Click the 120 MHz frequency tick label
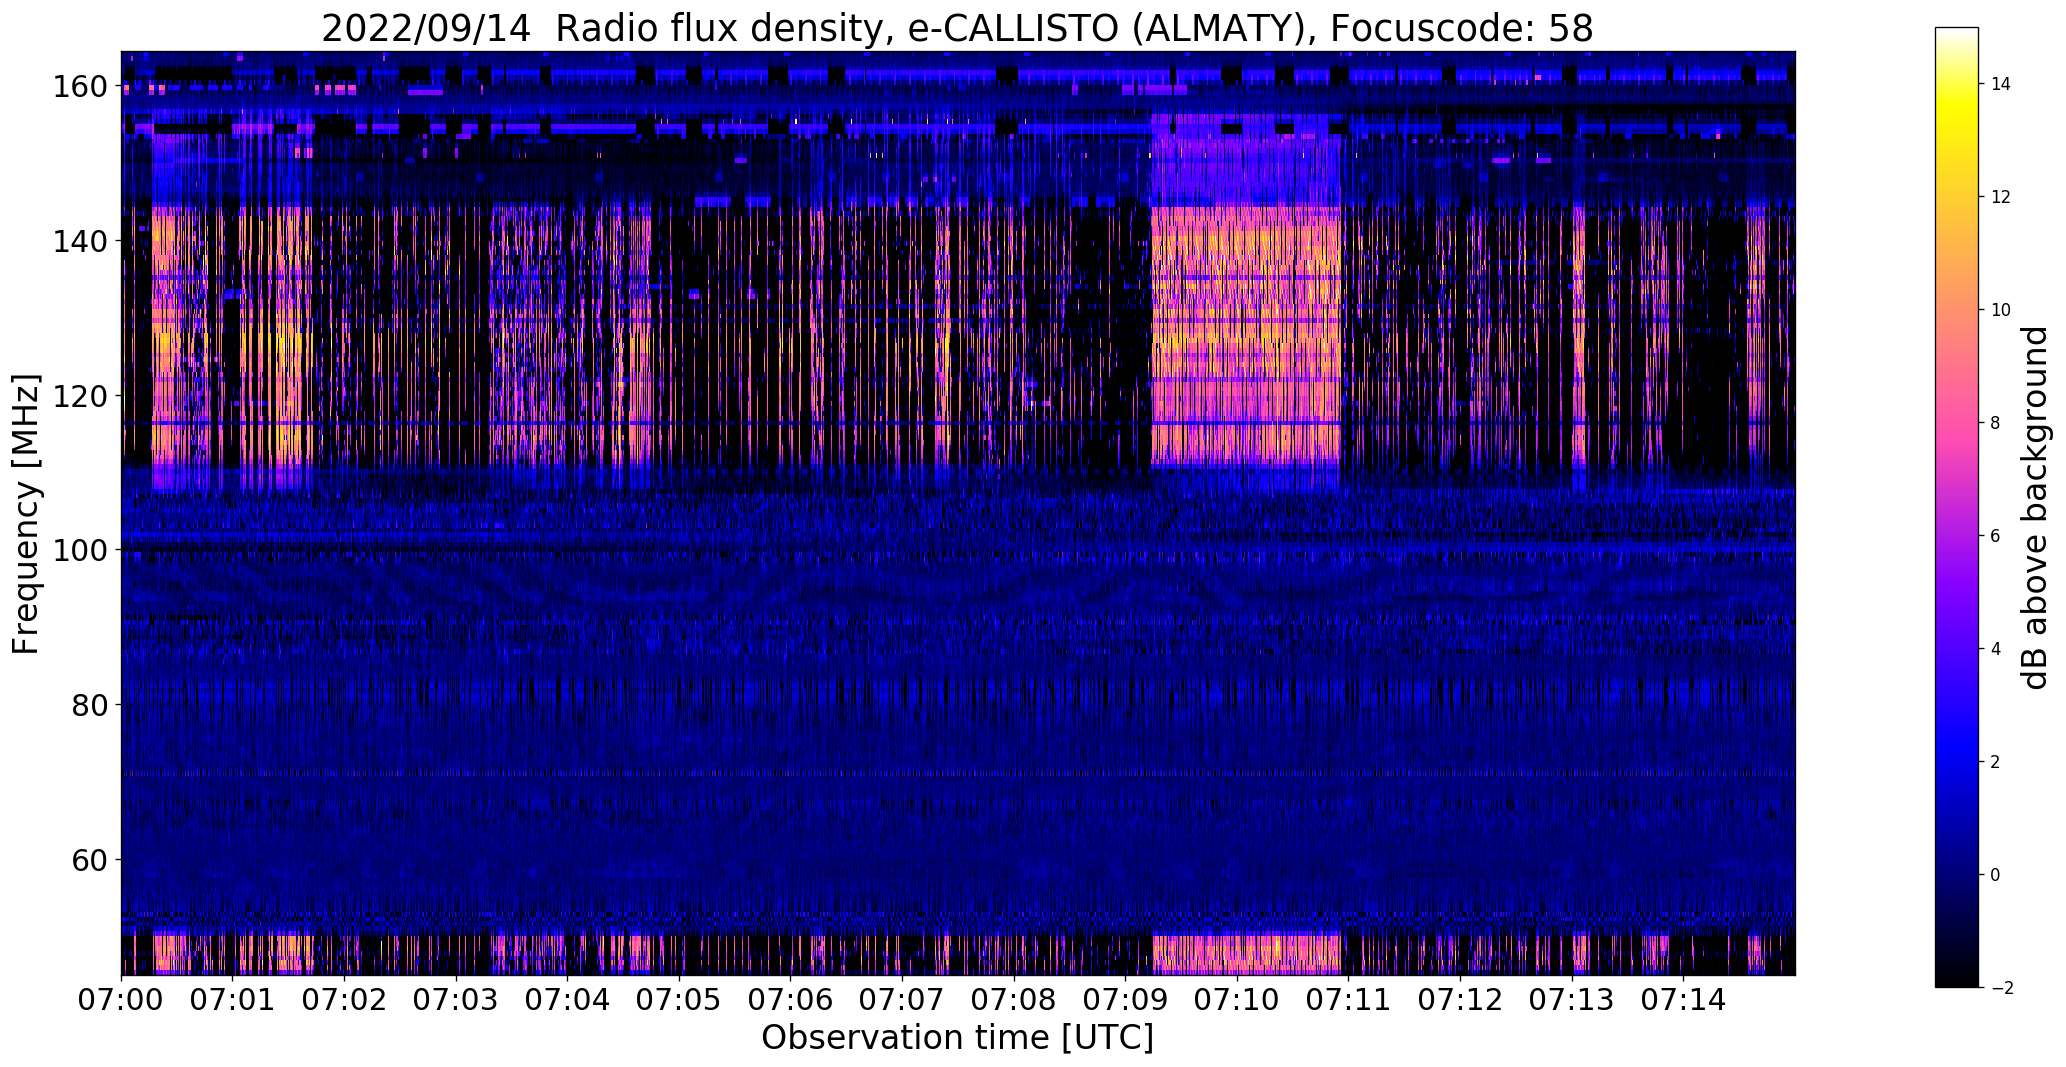The height and width of the screenshot is (1067, 2066). click(x=79, y=396)
